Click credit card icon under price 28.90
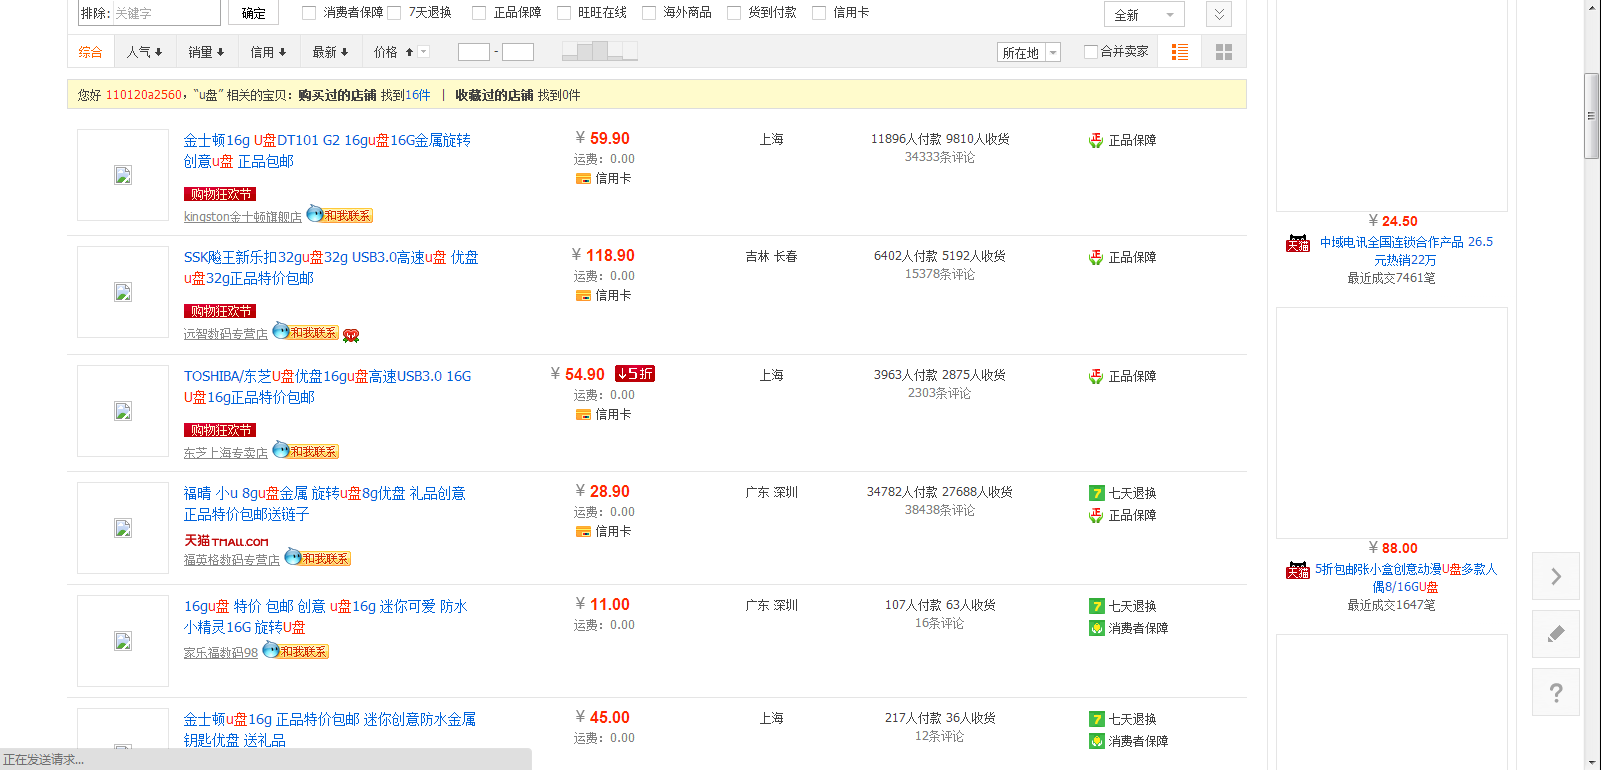Viewport: 1601px width, 770px height. [583, 532]
